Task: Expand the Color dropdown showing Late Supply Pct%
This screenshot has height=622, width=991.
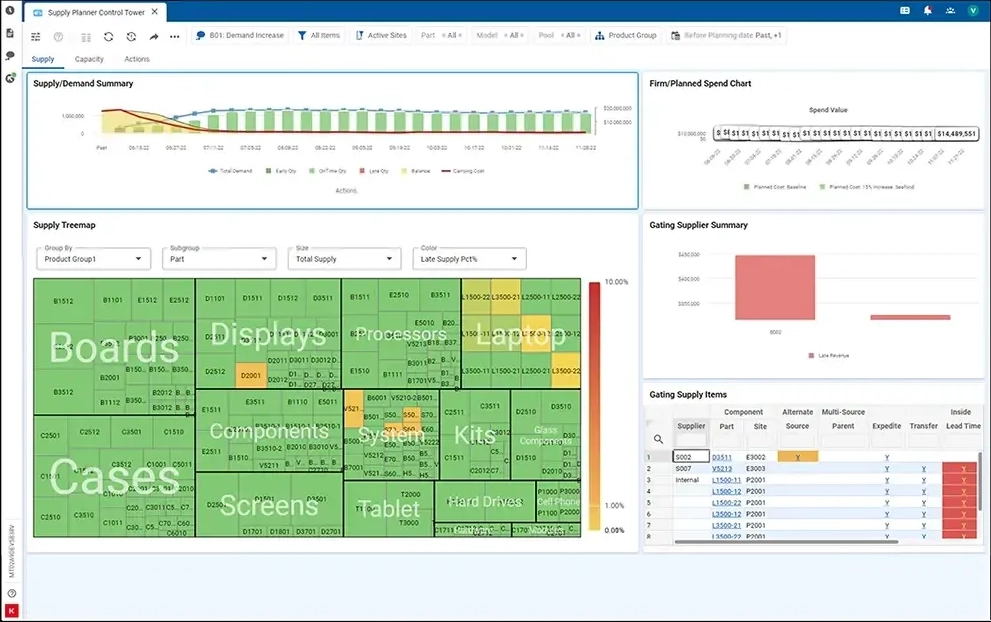Action: [469, 259]
